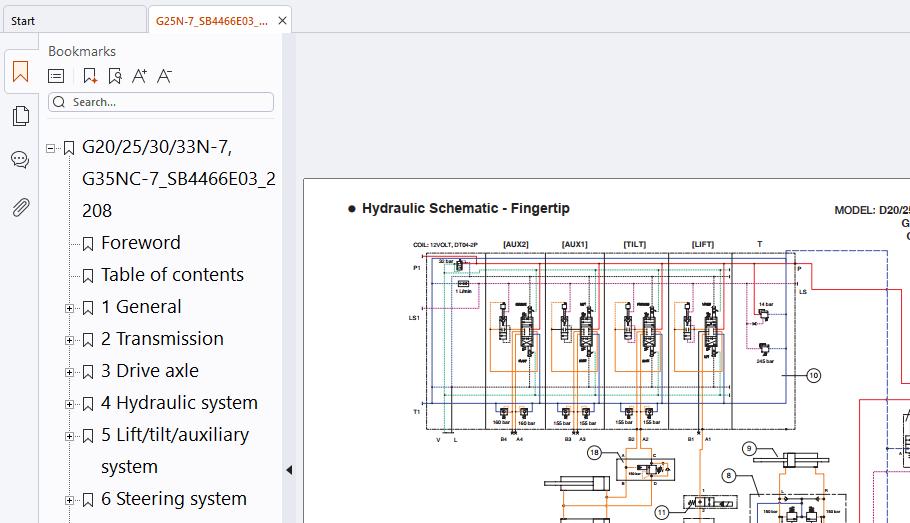Viewport: 910px width, 523px height.
Task: Decrease bookmark font size
Action: 164,76
